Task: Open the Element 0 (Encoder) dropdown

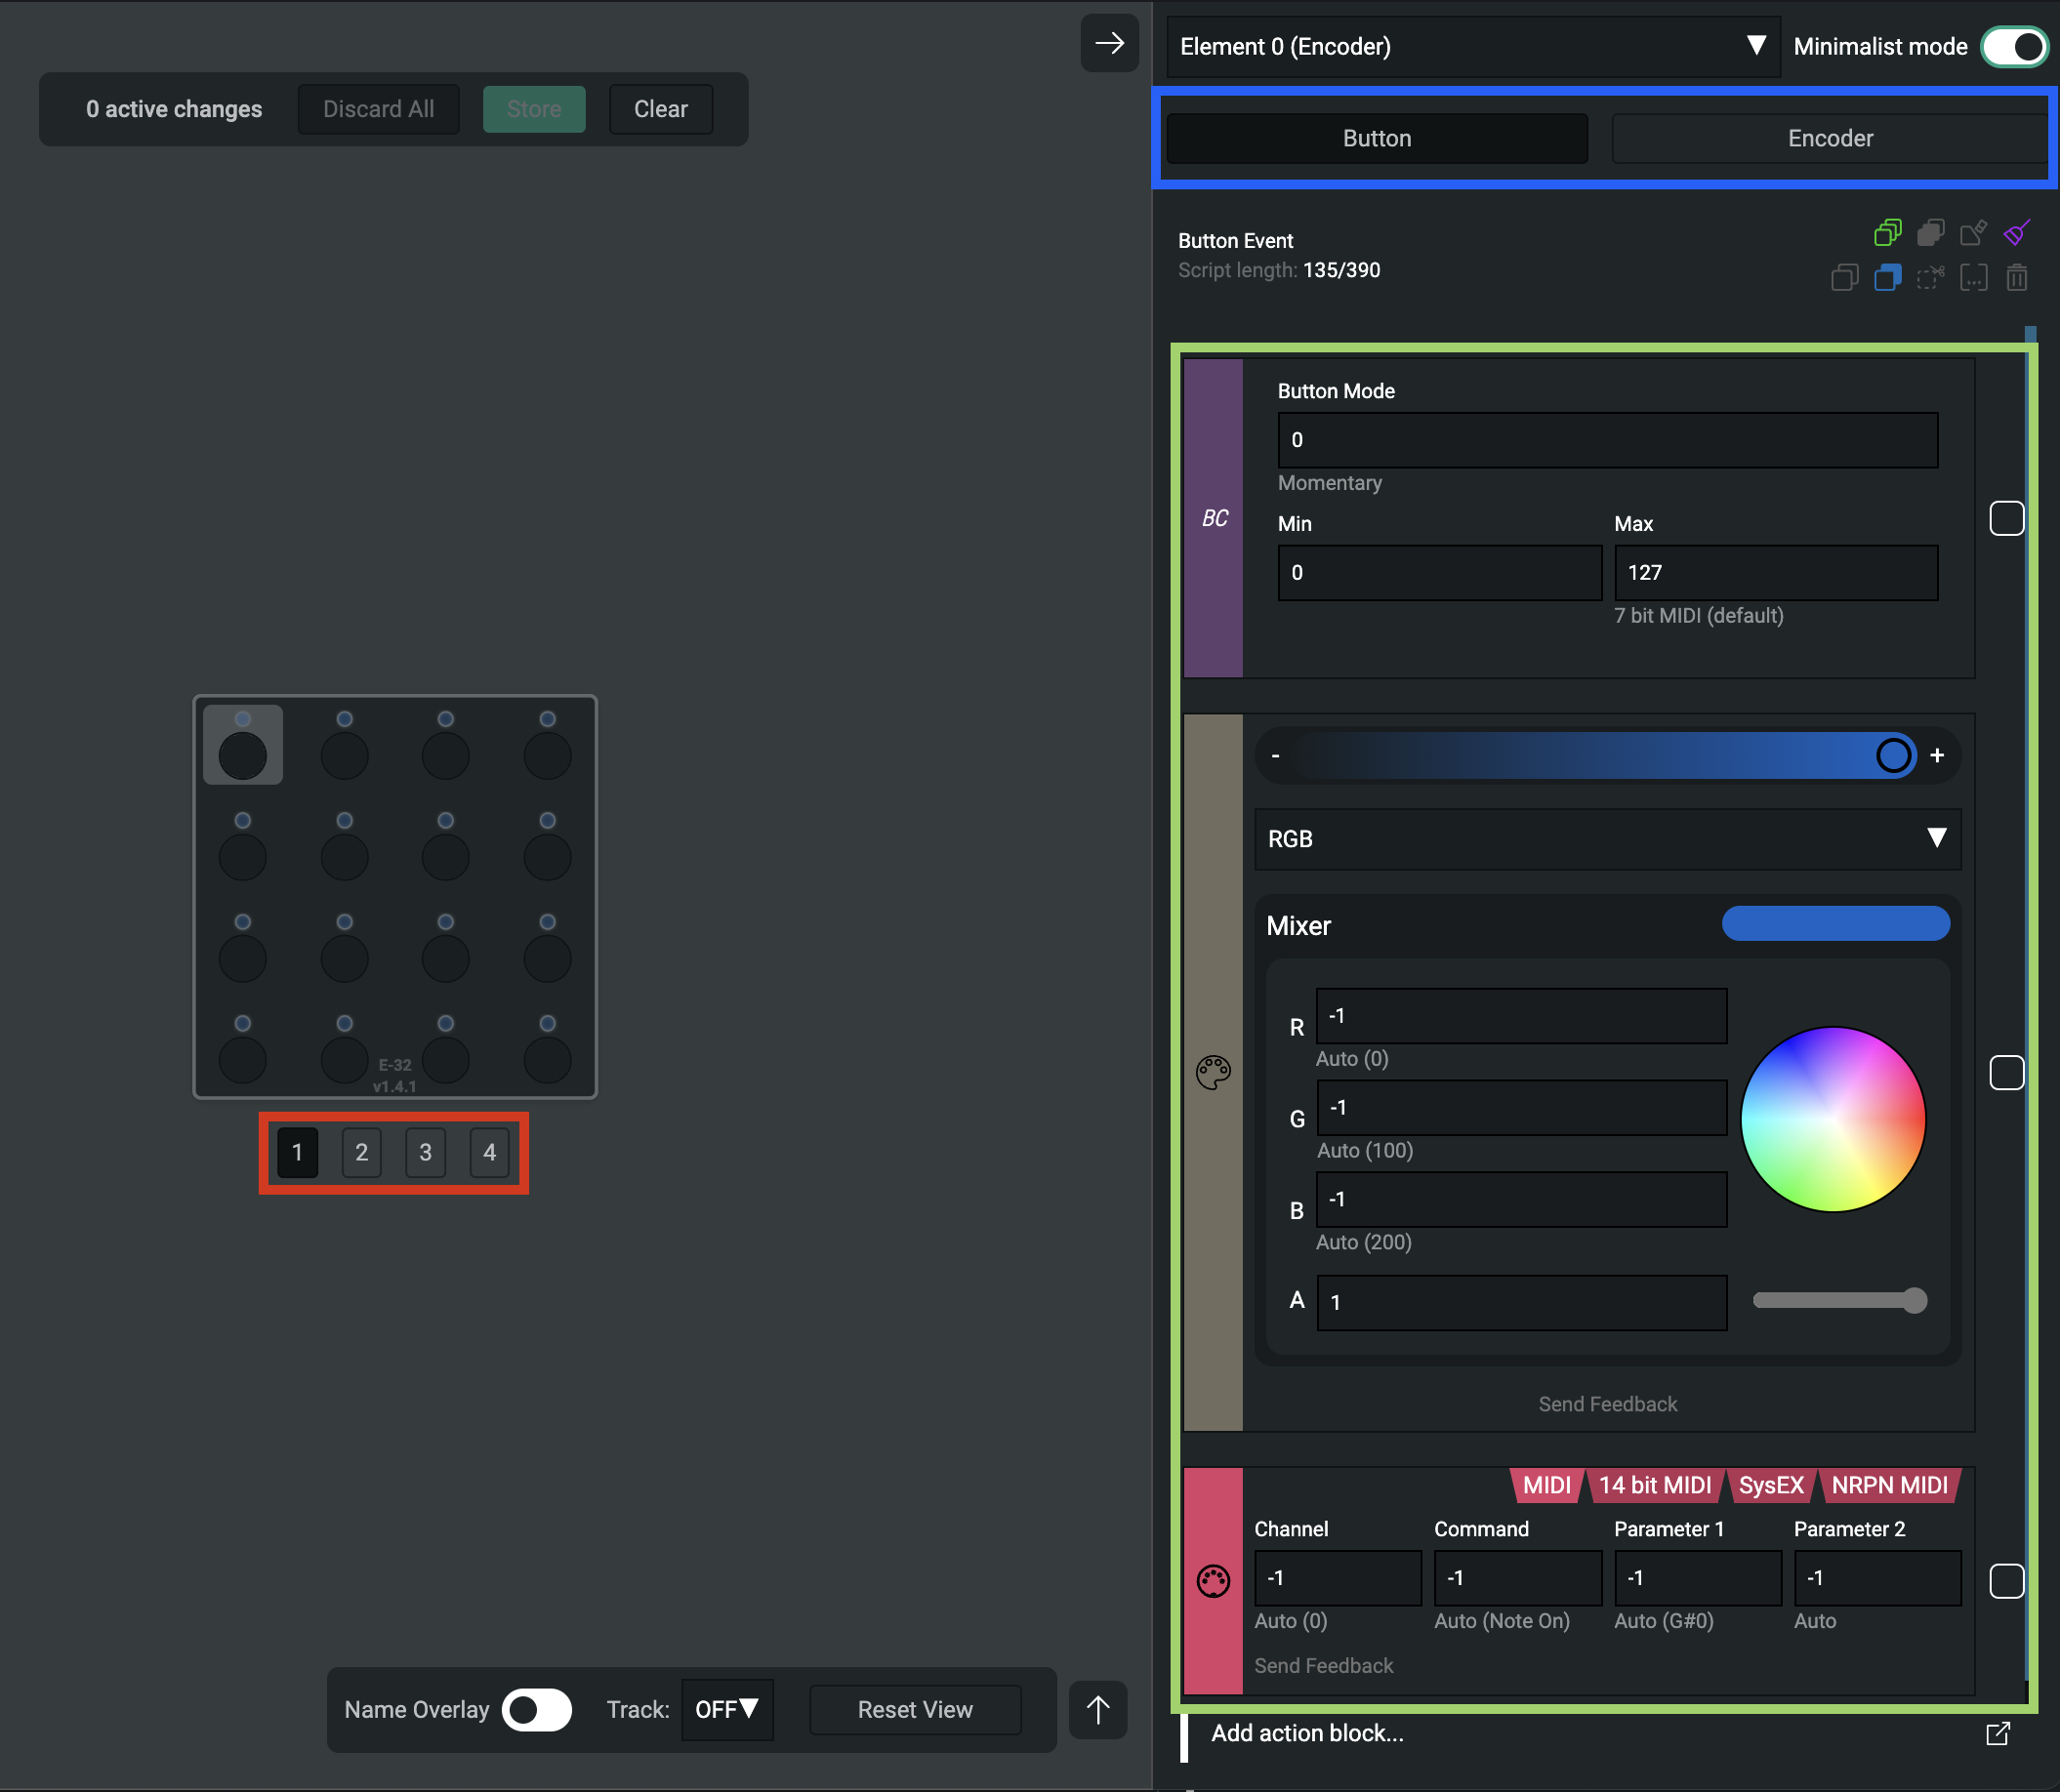Action: 1472,46
